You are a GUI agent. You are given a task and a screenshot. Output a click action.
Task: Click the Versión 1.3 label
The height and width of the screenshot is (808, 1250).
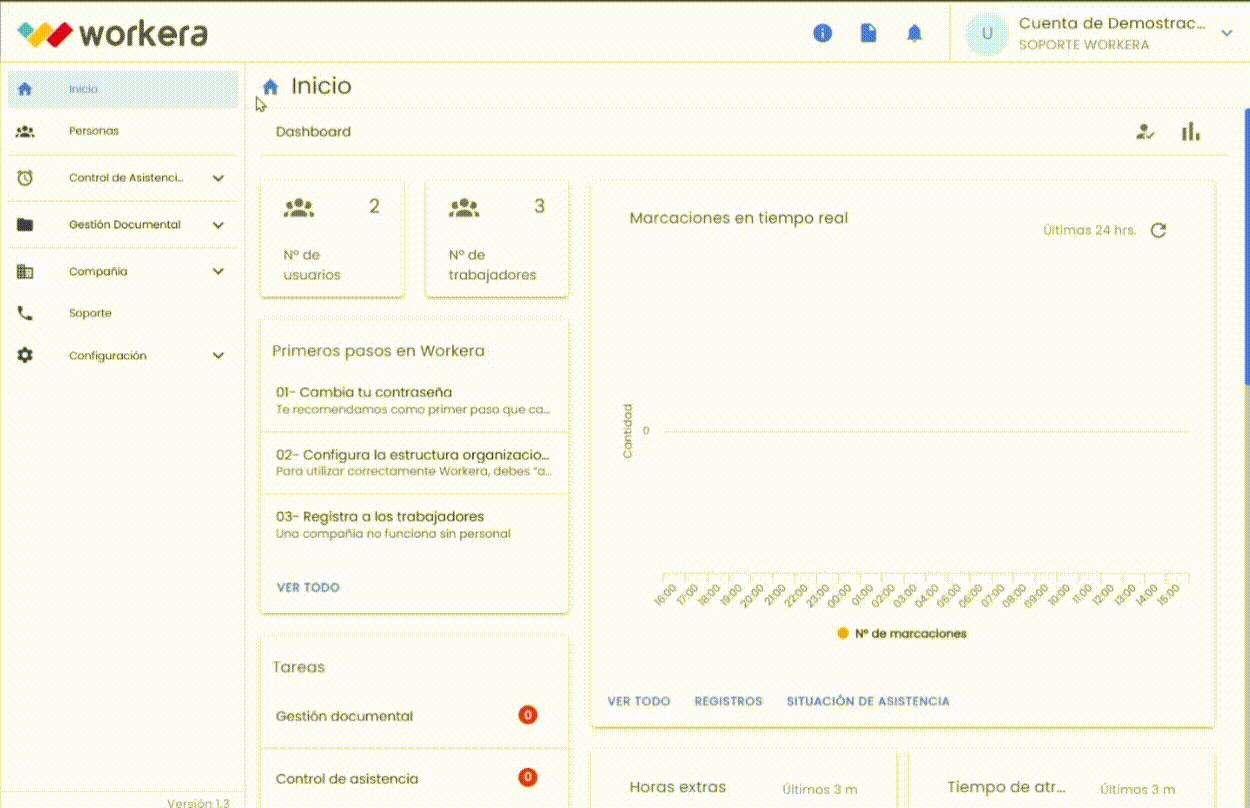click(x=198, y=803)
